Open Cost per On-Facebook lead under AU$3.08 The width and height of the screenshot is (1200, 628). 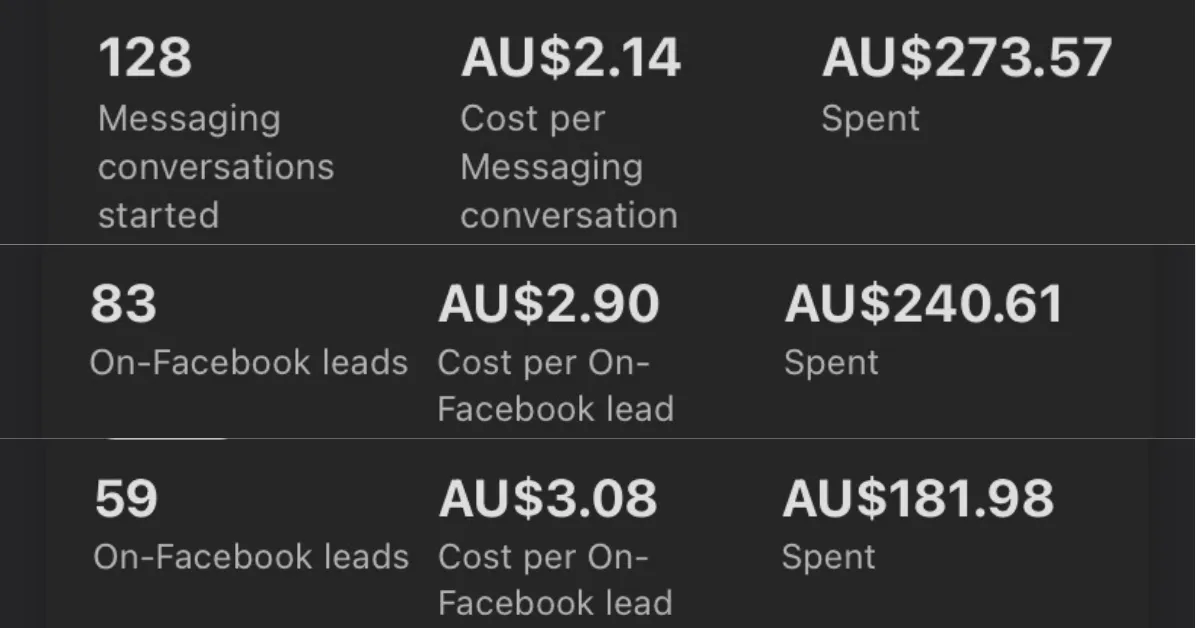pos(555,580)
